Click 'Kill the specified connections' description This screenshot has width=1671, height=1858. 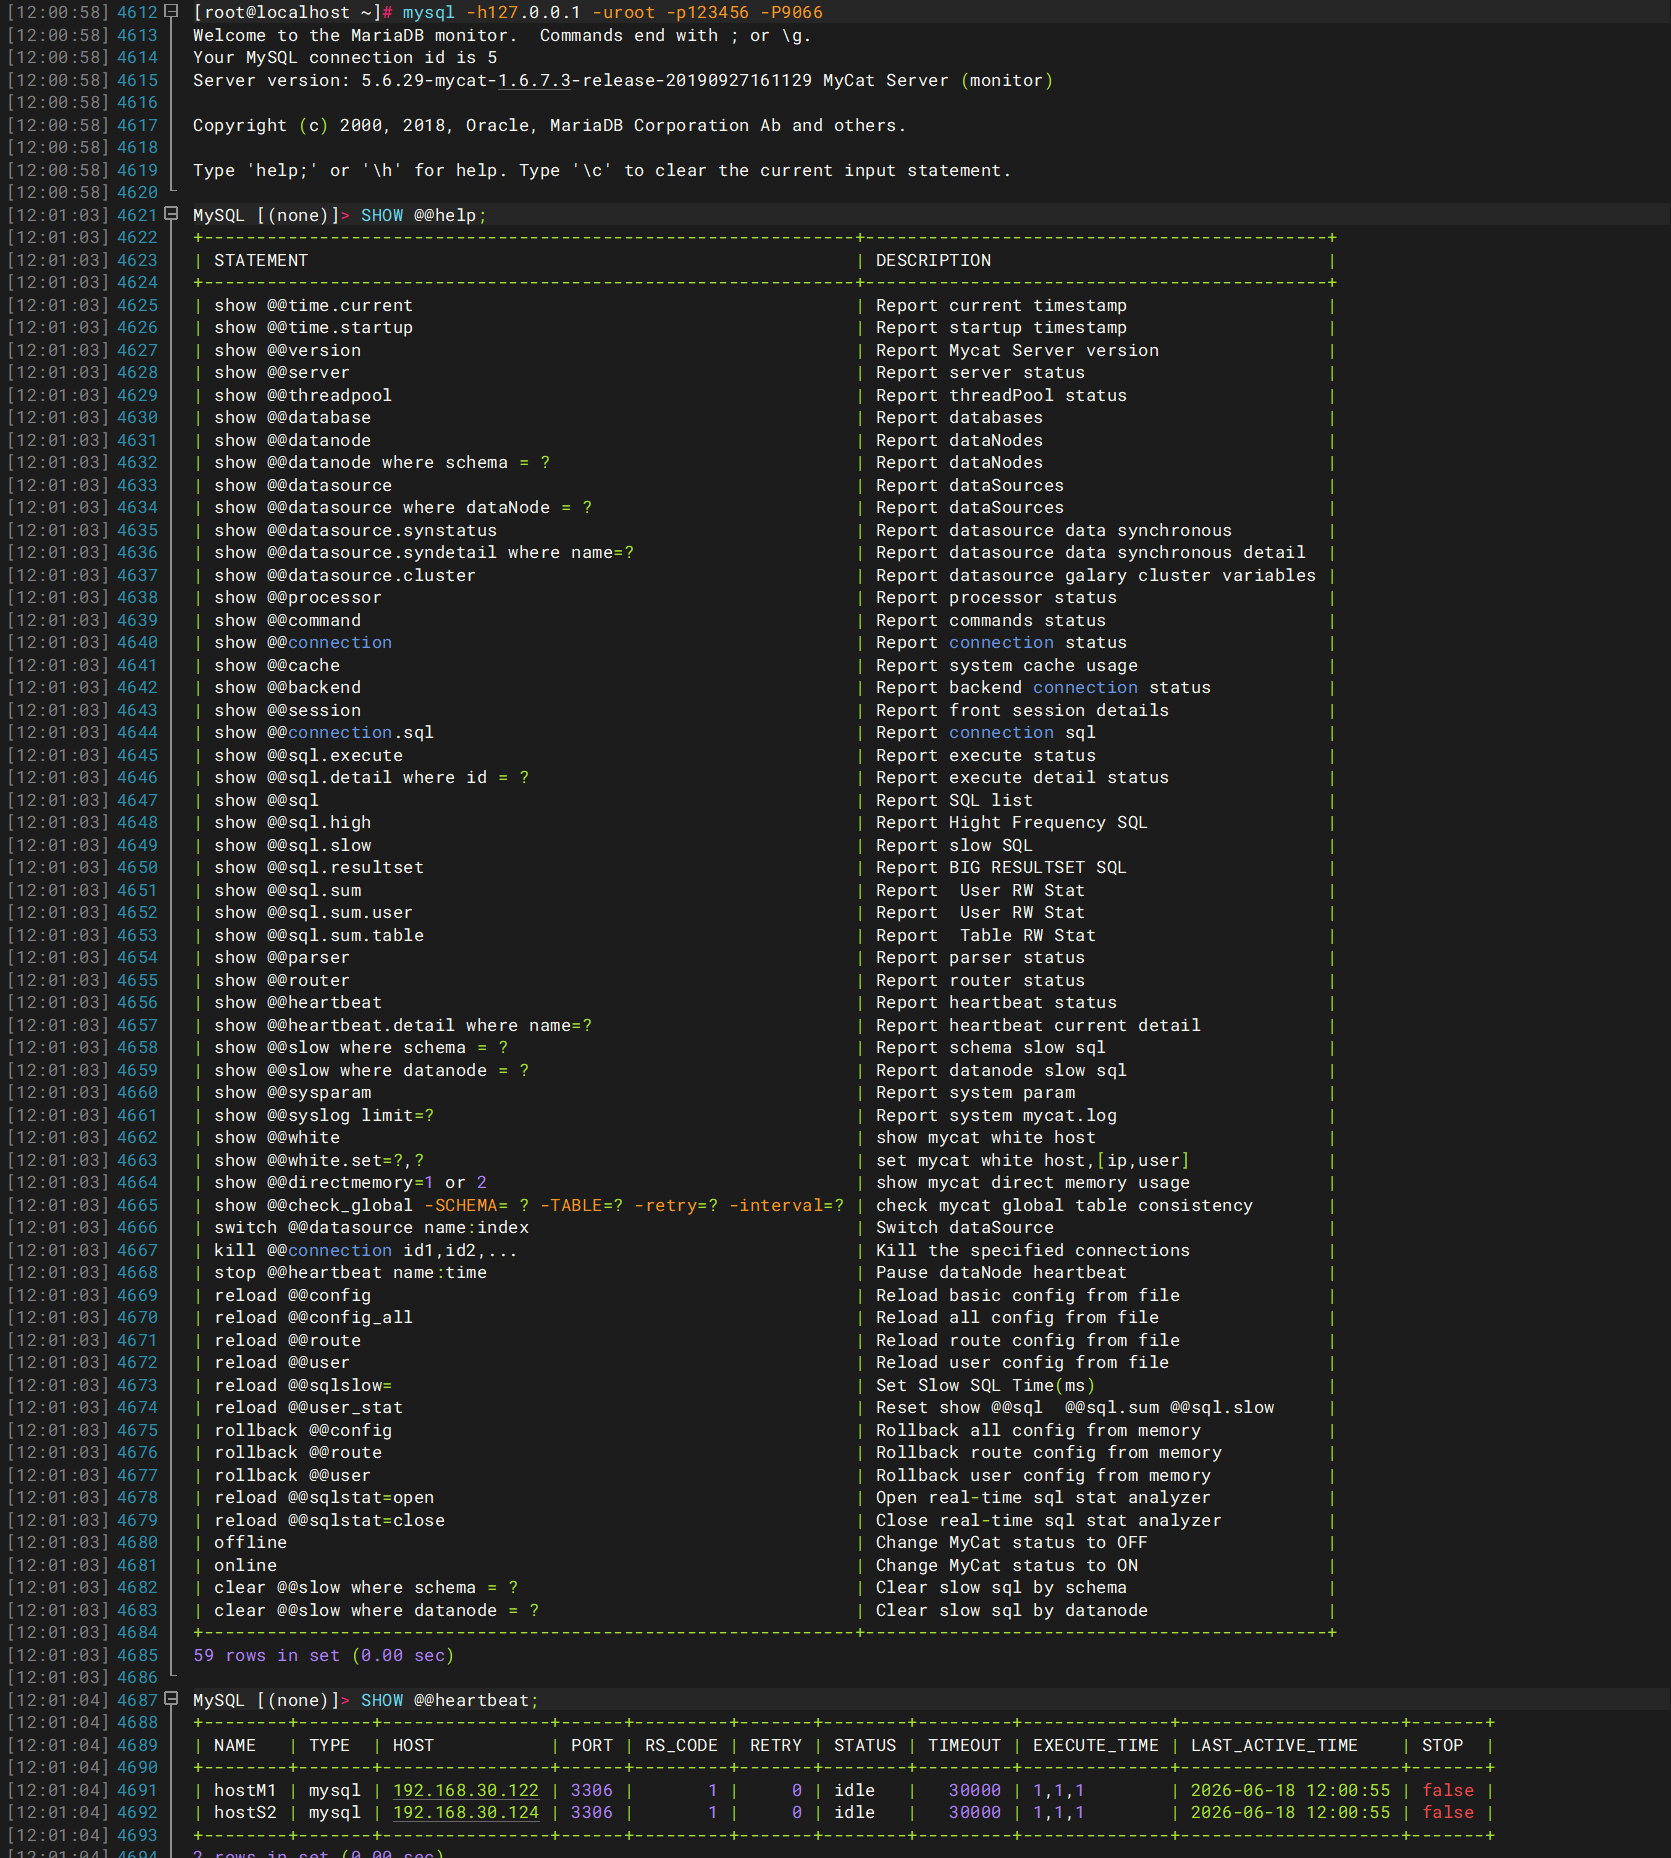tap(1033, 1250)
